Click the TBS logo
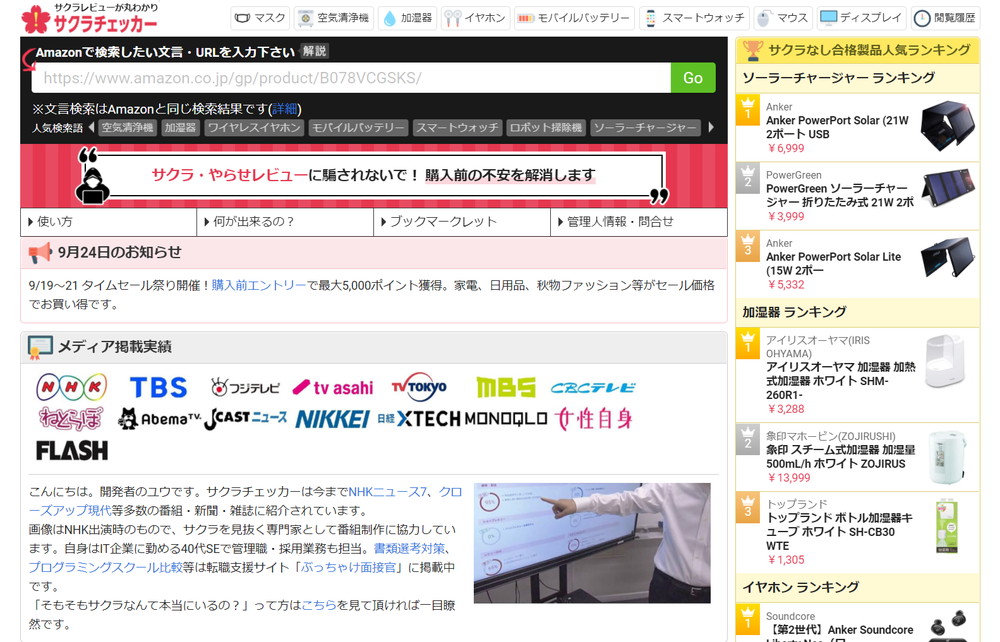Viewport: 1000px width, 642px height. 159,387
